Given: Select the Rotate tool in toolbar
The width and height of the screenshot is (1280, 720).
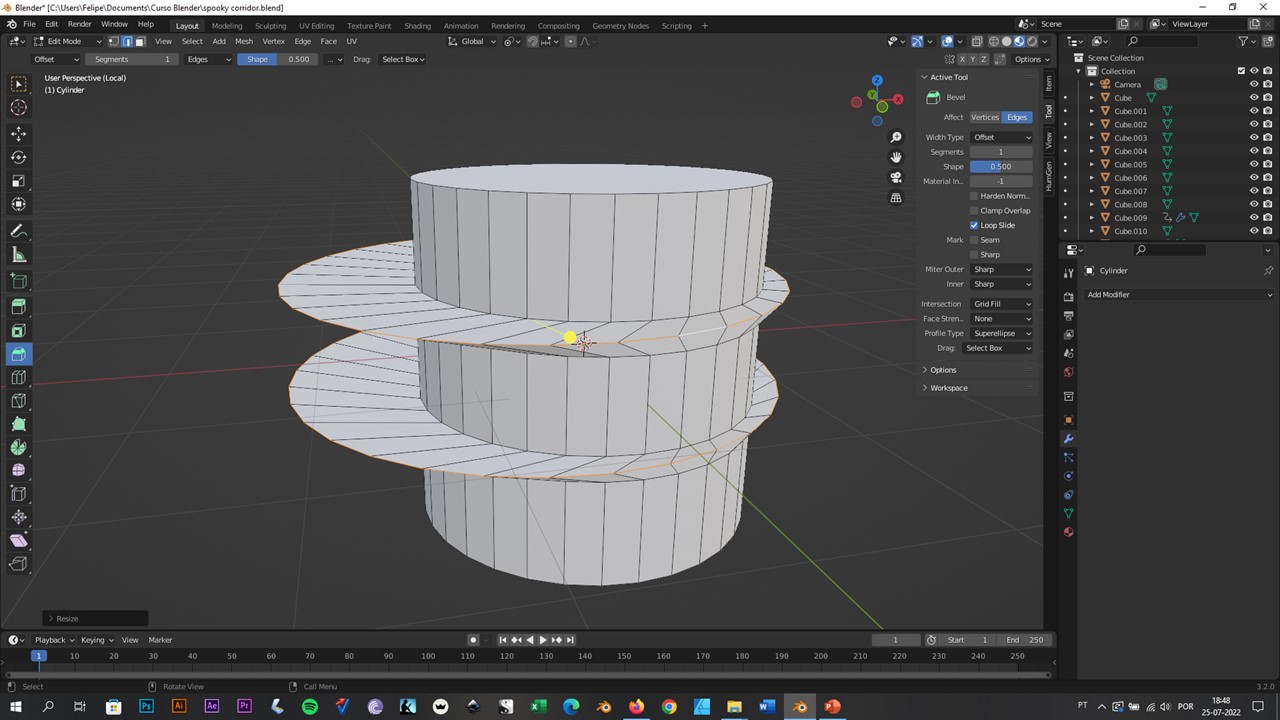Looking at the screenshot, I should click(18, 157).
